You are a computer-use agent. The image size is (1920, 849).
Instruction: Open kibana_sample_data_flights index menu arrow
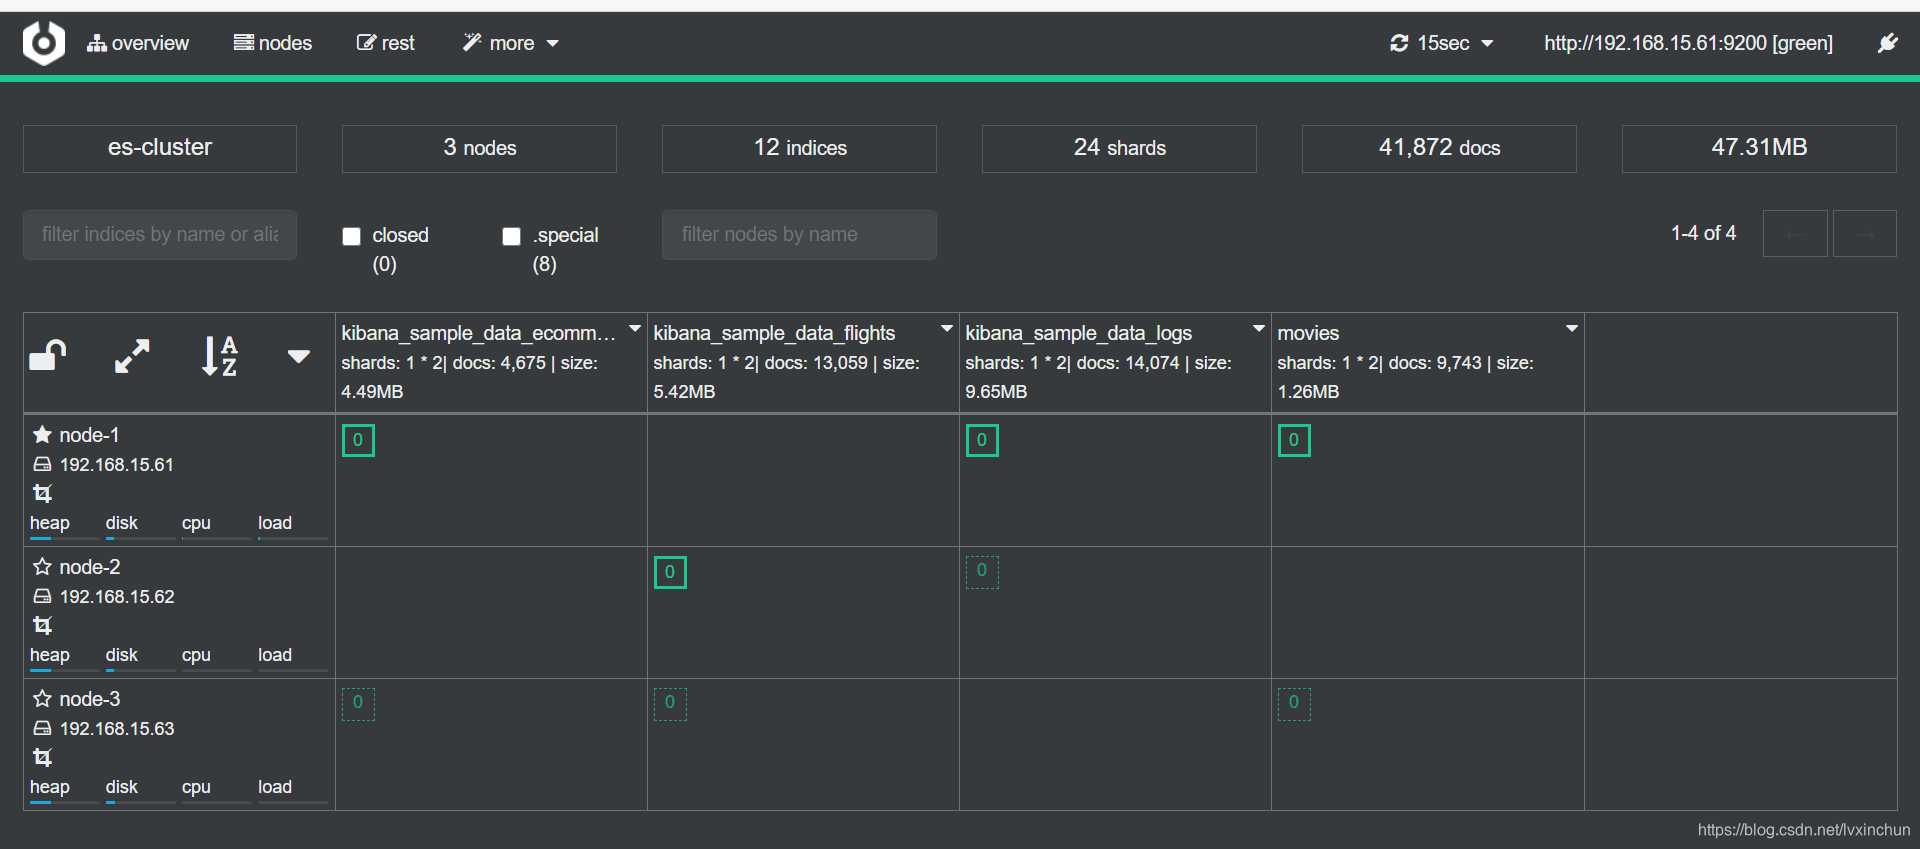click(946, 329)
